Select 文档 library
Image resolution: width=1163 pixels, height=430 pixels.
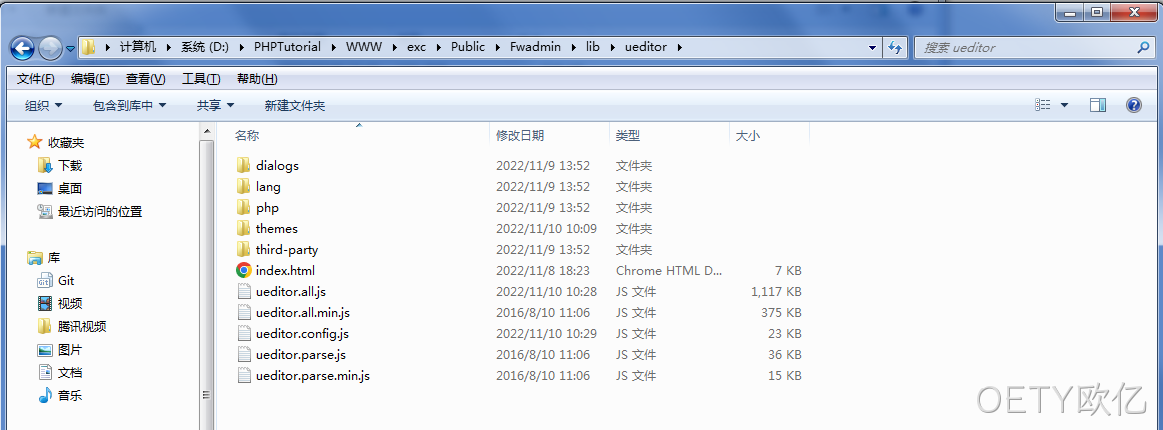tap(70, 372)
